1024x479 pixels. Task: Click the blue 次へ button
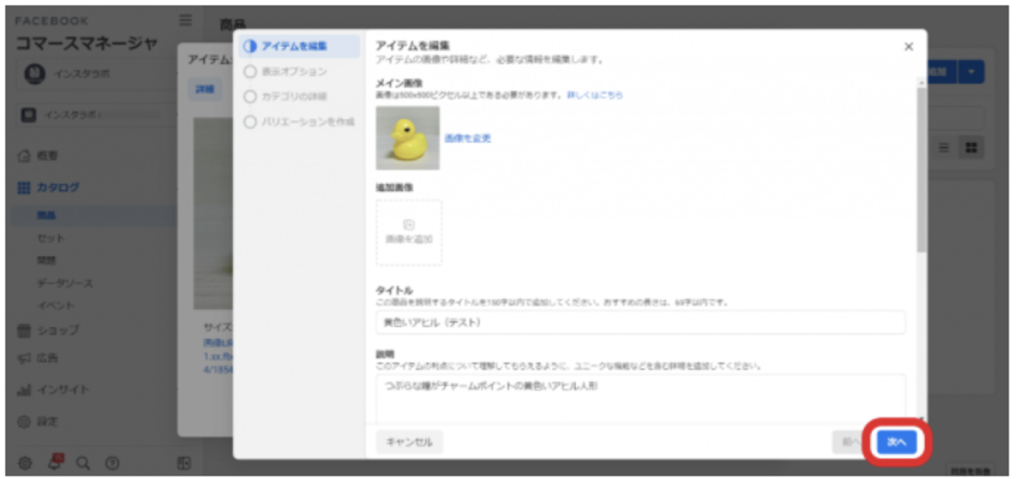896,441
